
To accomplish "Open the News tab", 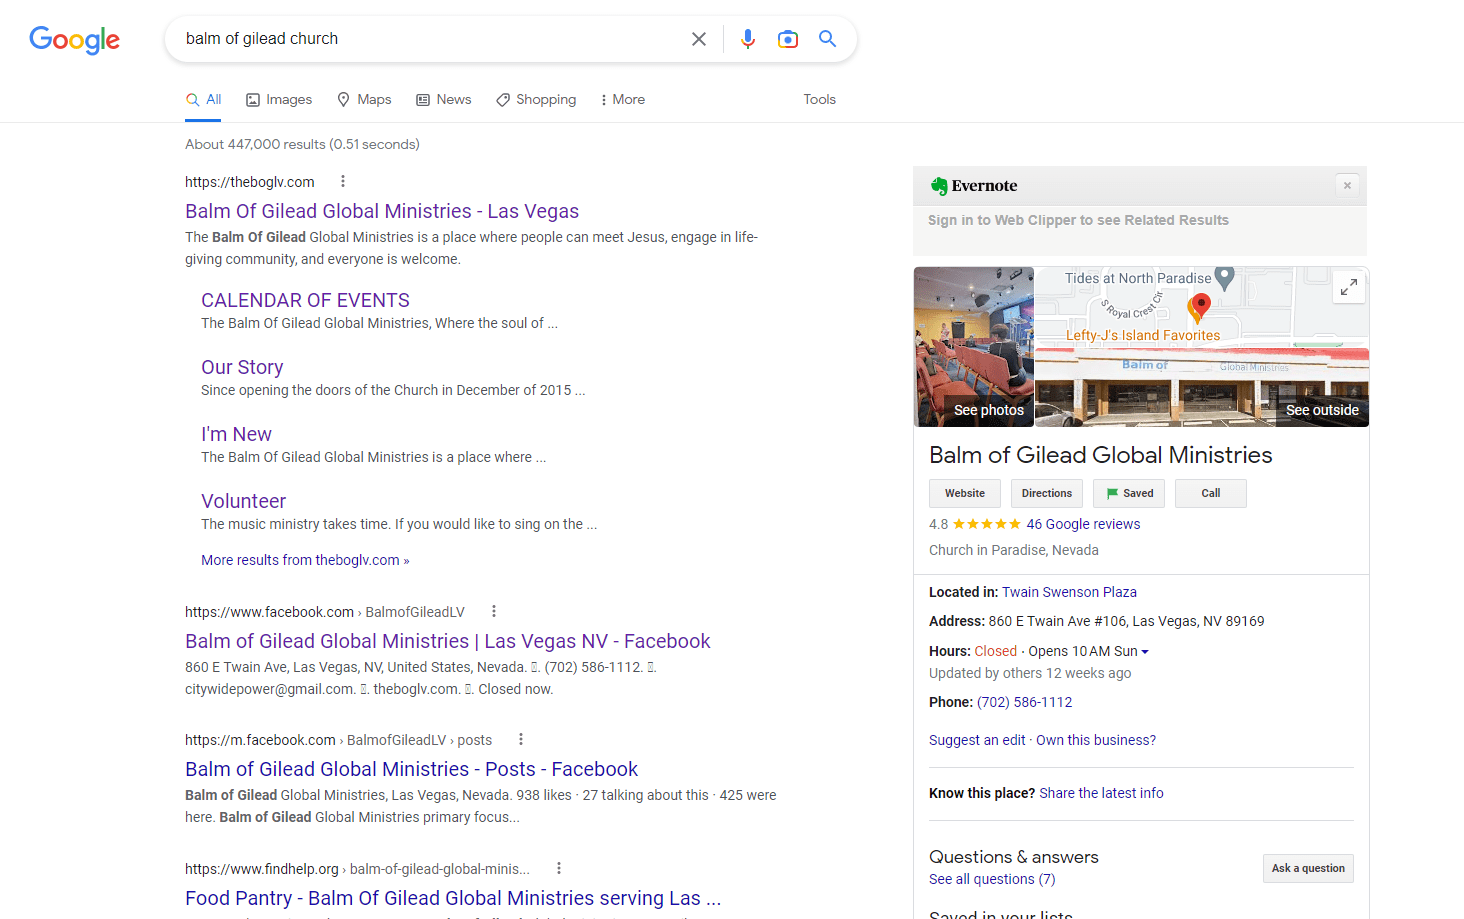I will click(x=444, y=99).
